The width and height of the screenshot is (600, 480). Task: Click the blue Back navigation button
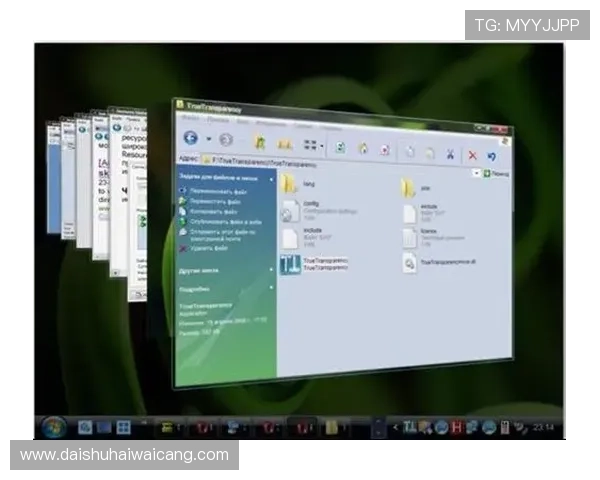click(x=190, y=137)
